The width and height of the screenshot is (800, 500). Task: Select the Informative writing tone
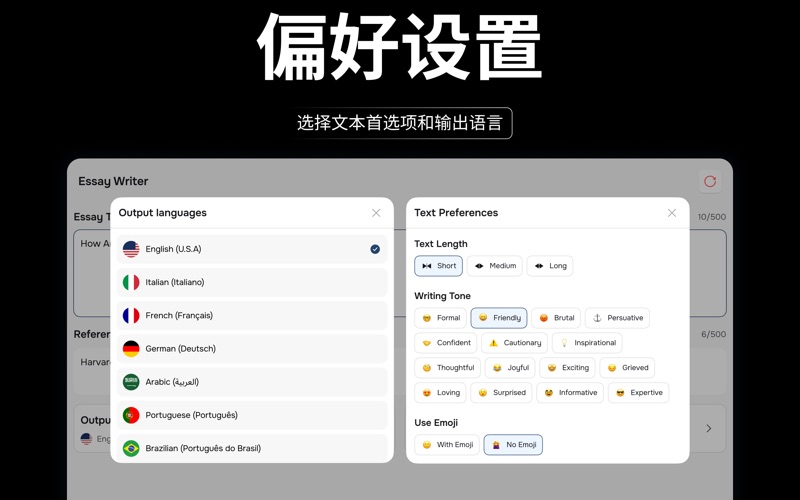570,393
